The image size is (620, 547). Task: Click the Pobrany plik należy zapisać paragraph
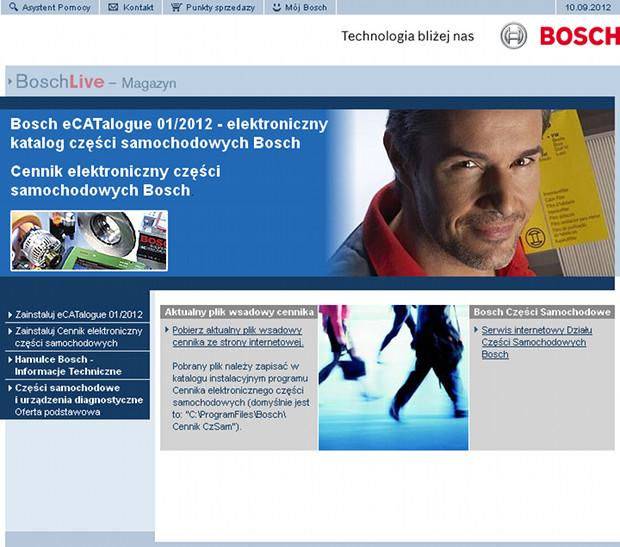coord(240,396)
